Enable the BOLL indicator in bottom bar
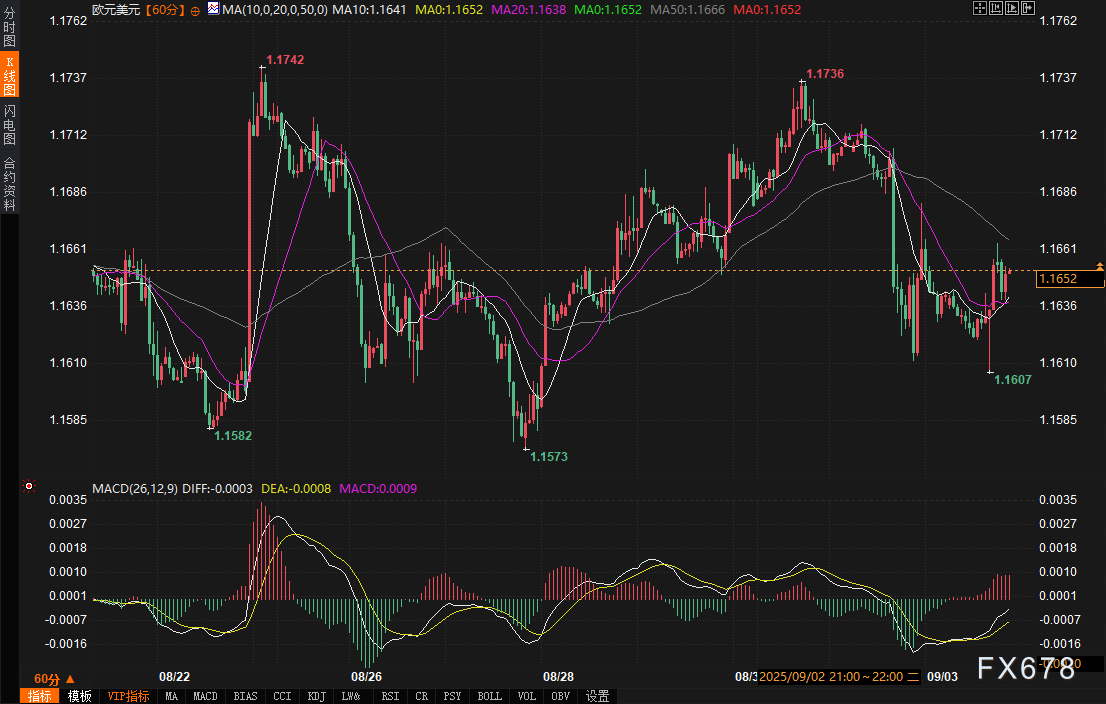 (x=489, y=696)
